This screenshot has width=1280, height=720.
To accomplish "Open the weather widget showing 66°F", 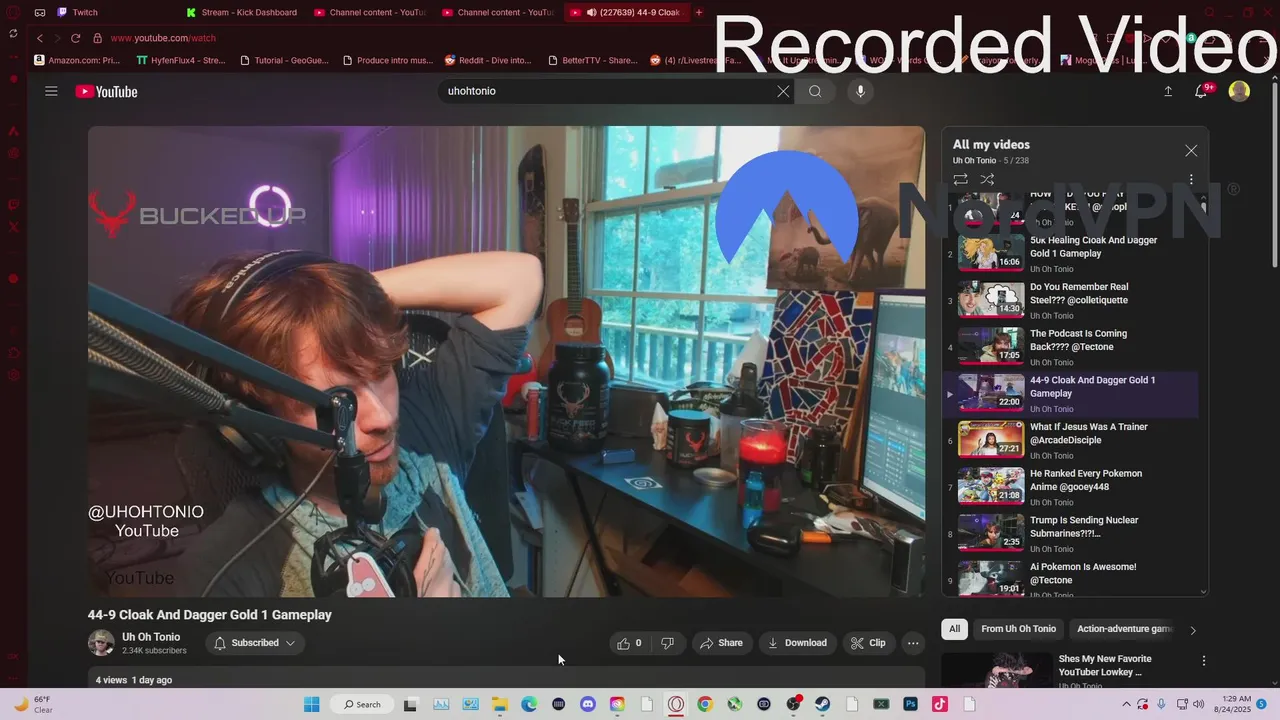I will click(32, 704).
